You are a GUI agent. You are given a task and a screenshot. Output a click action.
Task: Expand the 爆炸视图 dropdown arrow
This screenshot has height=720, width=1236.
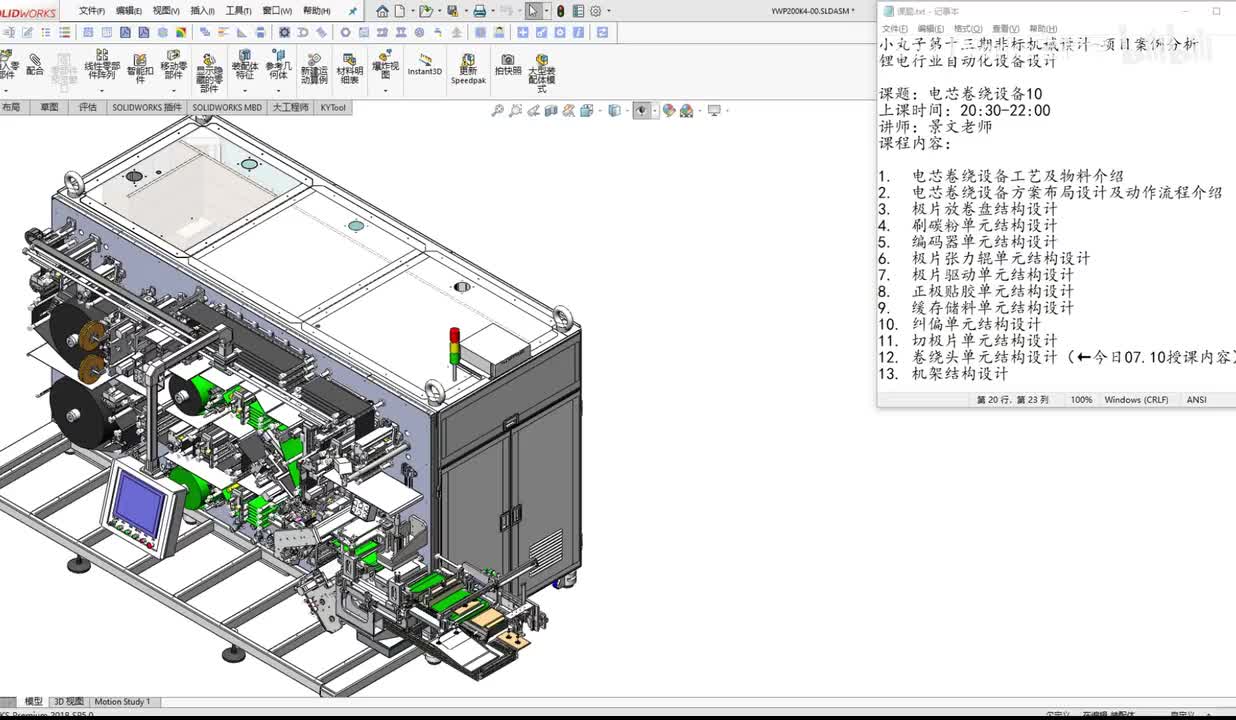(386, 90)
